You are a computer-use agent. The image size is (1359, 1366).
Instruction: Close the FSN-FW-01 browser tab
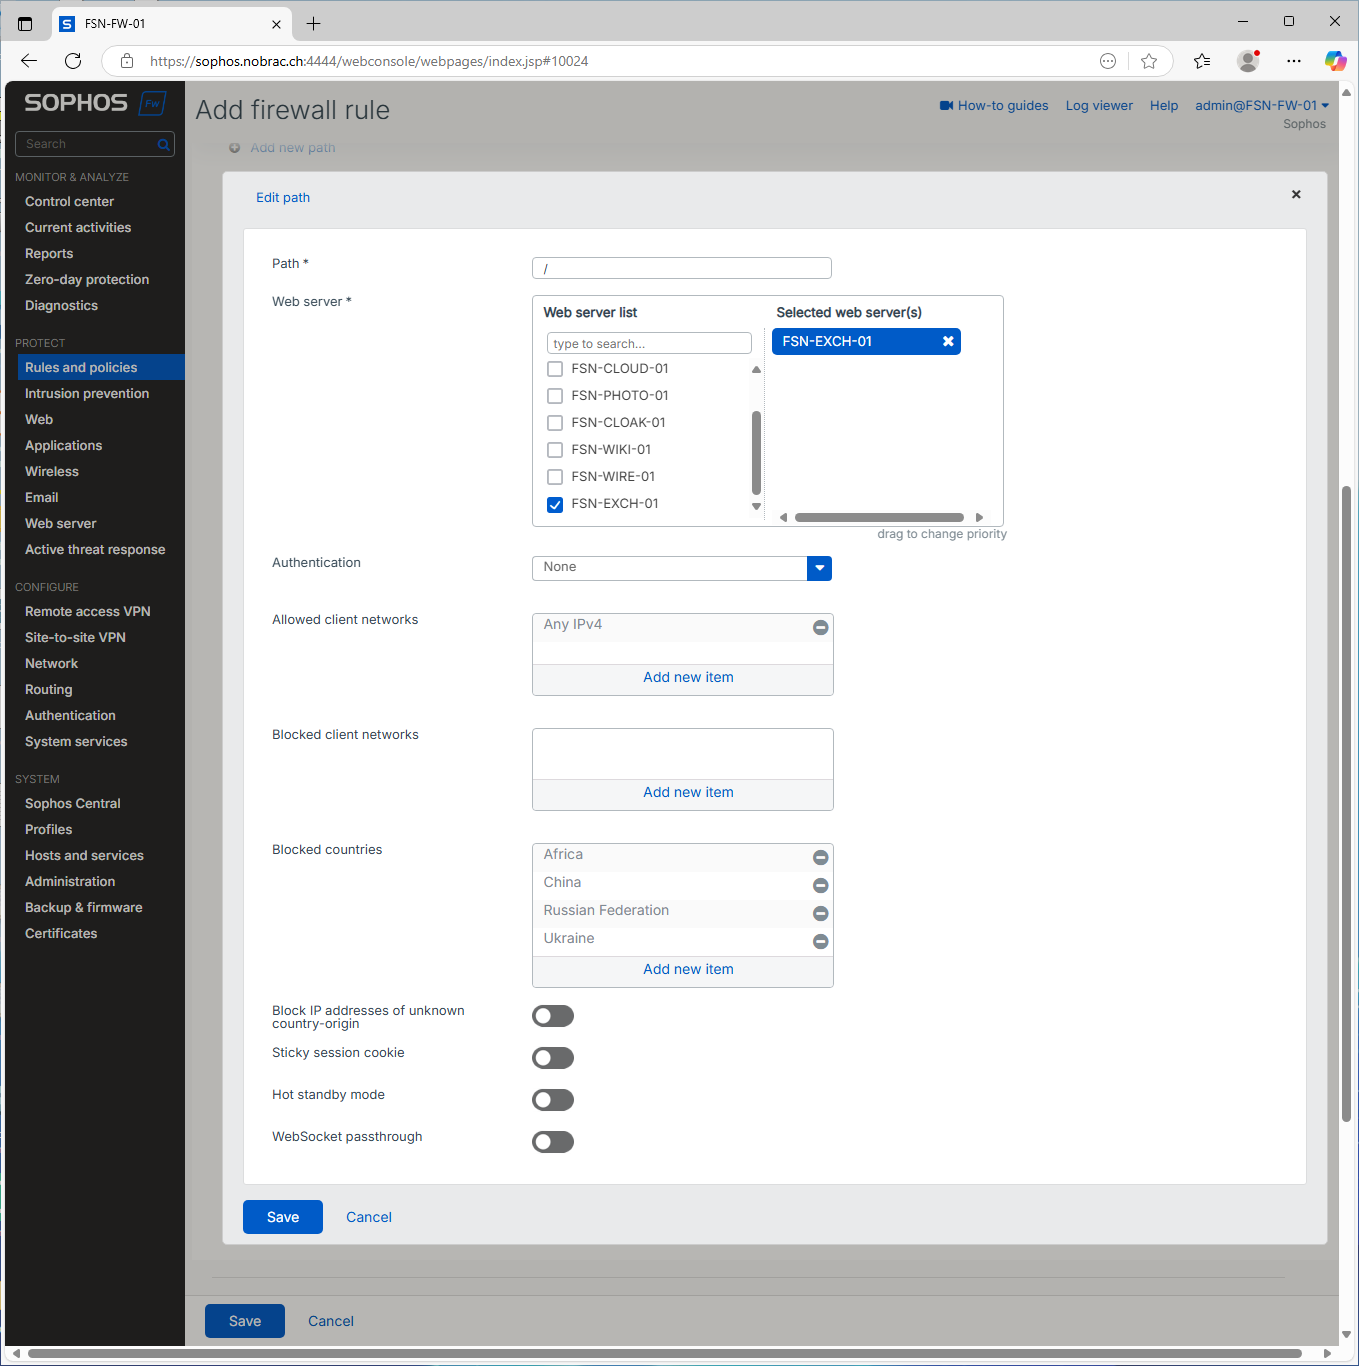point(277,24)
